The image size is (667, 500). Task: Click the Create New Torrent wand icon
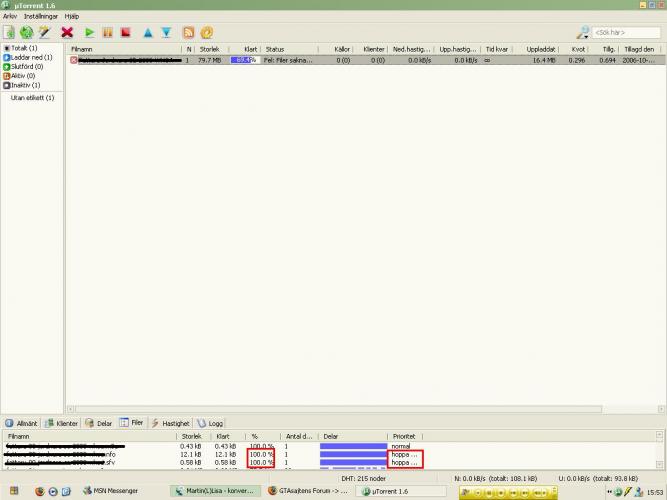[x=44, y=33]
